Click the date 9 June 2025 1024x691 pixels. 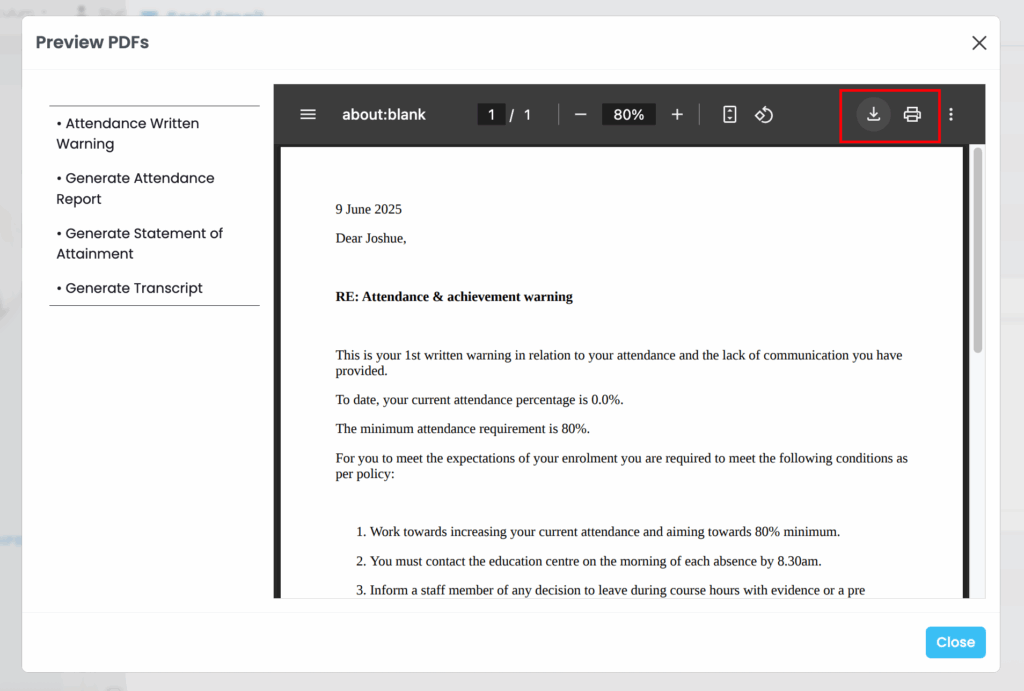pos(368,209)
